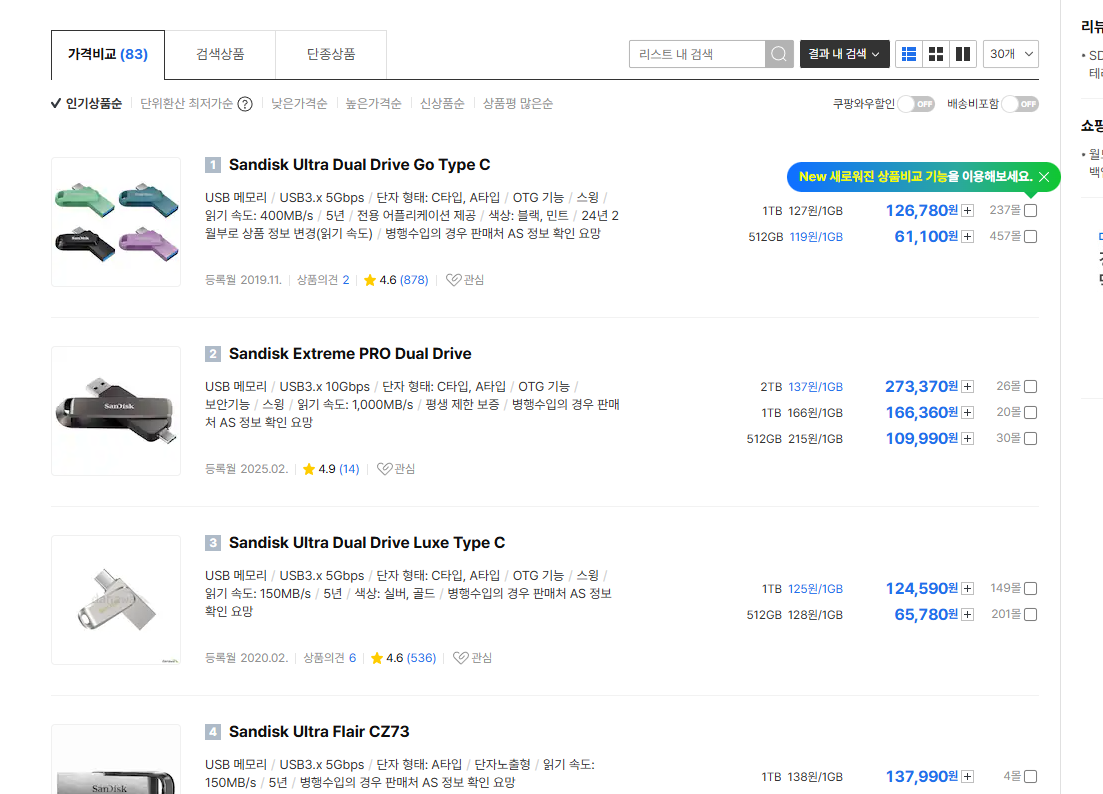
Task: Click 137,990원 price link
Action: pyautogui.click(x=922, y=777)
